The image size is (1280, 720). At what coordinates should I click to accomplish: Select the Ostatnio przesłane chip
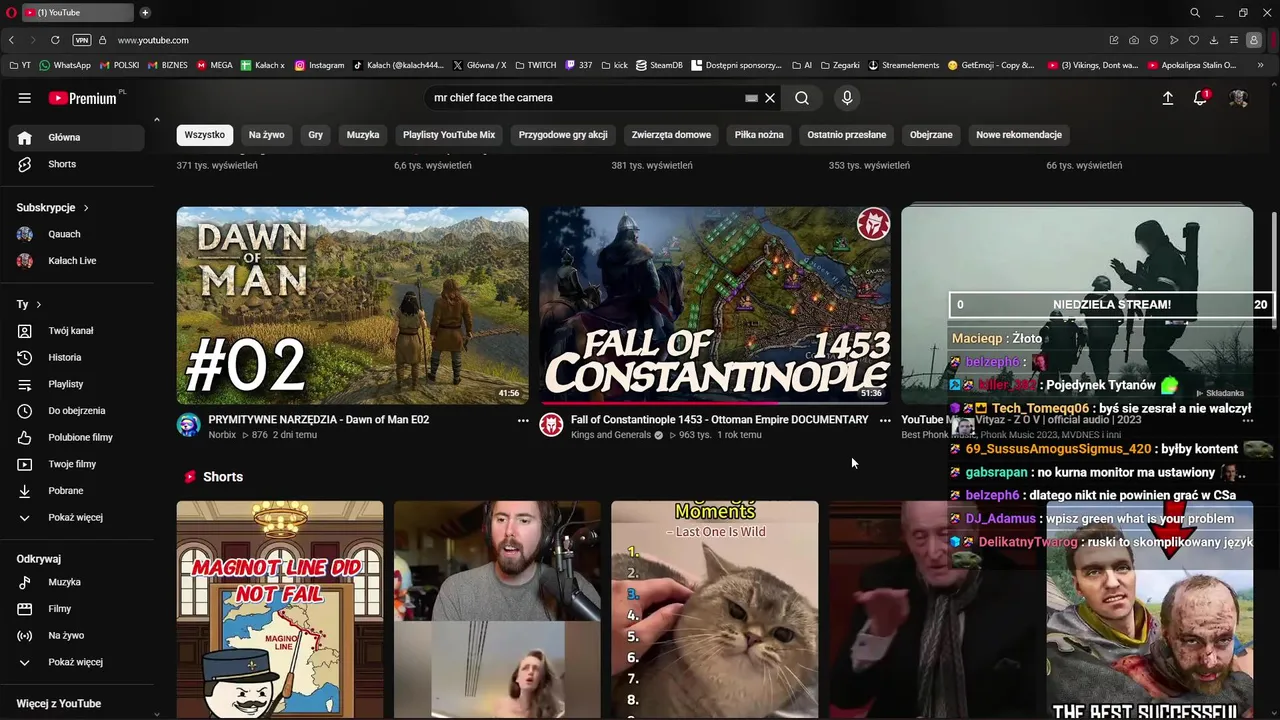pos(847,135)
